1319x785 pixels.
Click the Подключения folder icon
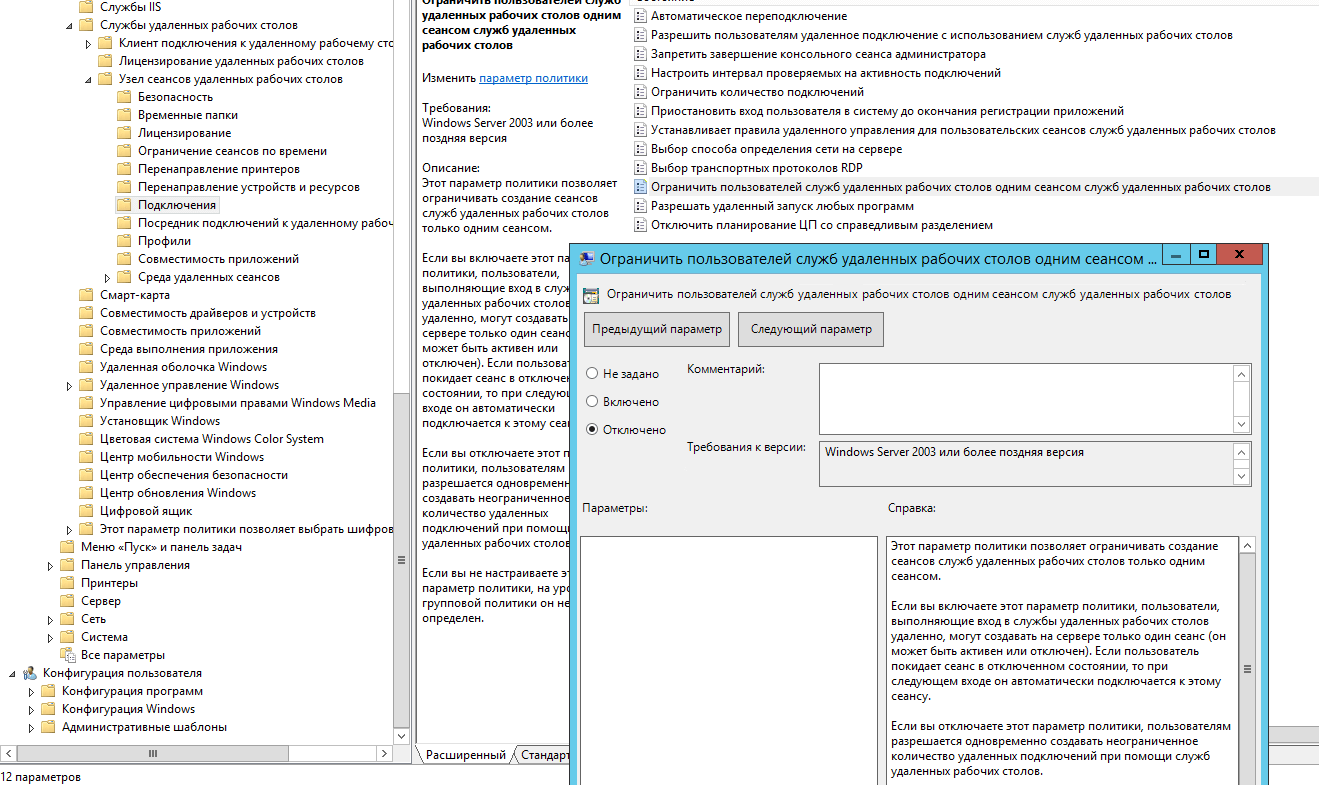click(124, 205)
